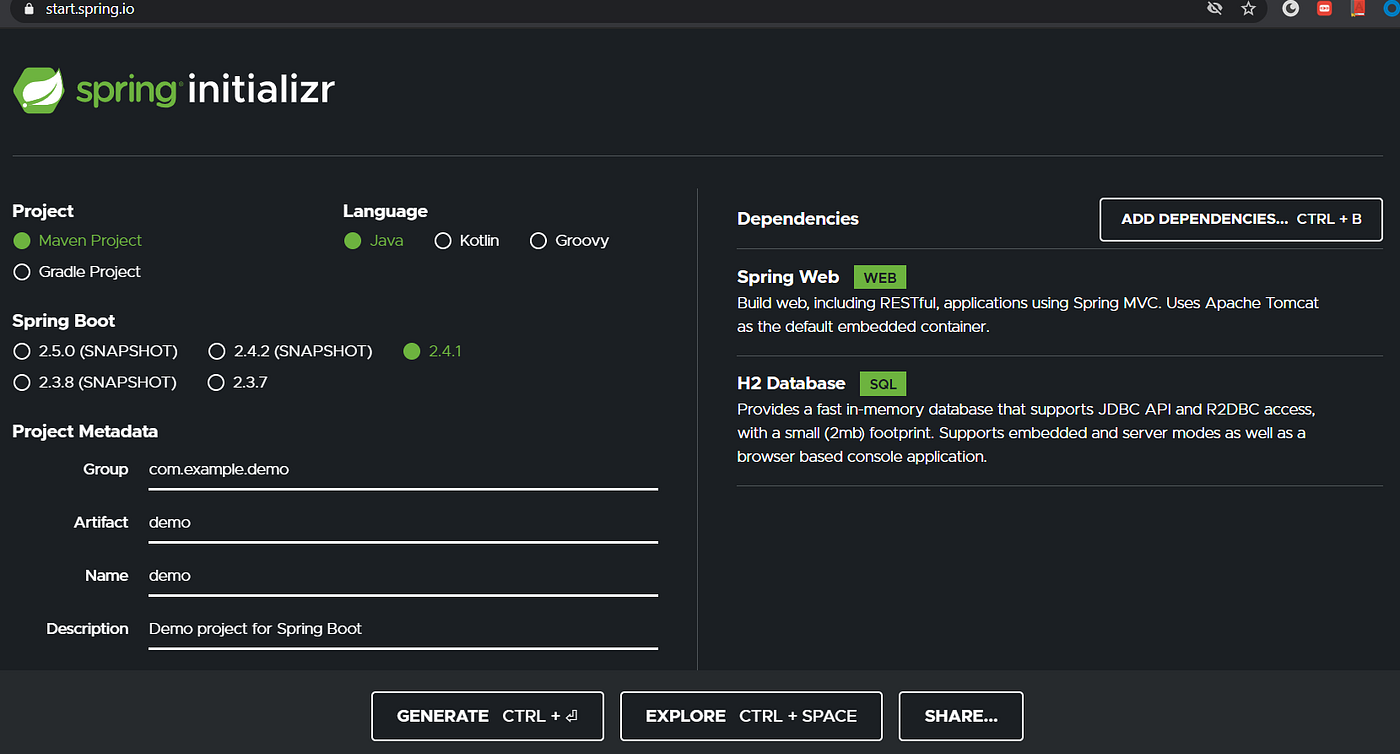
Task: Click the Spring leaf logo icon
Action: pyautogui.click(x=39, y=89)
